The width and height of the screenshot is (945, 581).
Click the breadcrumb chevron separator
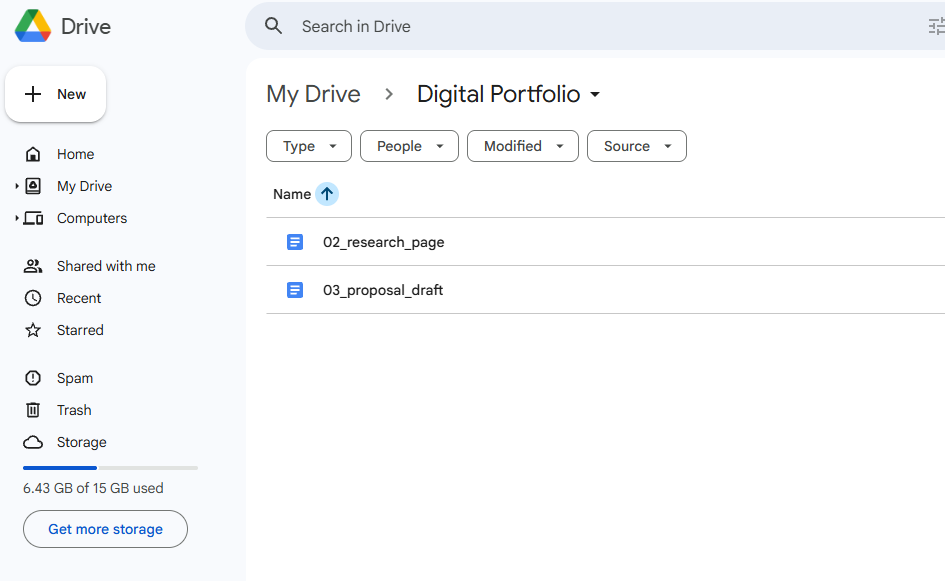(x=389, y=95)
